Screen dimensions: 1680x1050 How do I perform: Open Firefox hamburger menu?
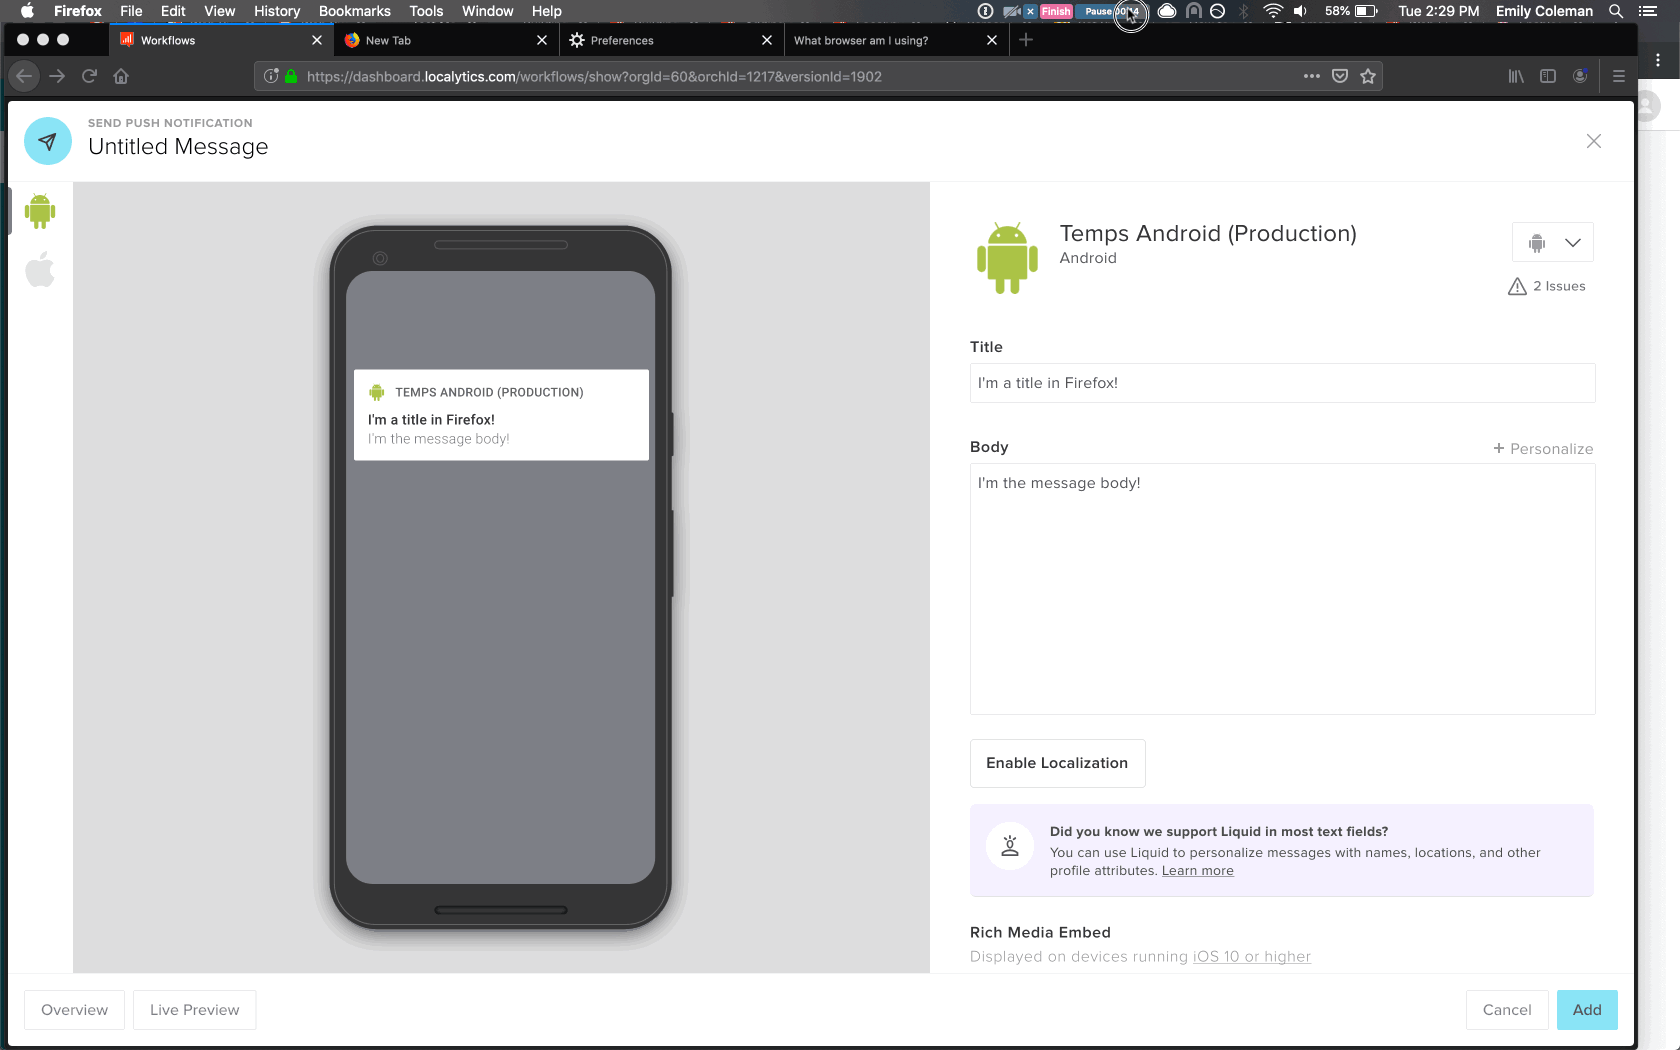point(1619,76)
